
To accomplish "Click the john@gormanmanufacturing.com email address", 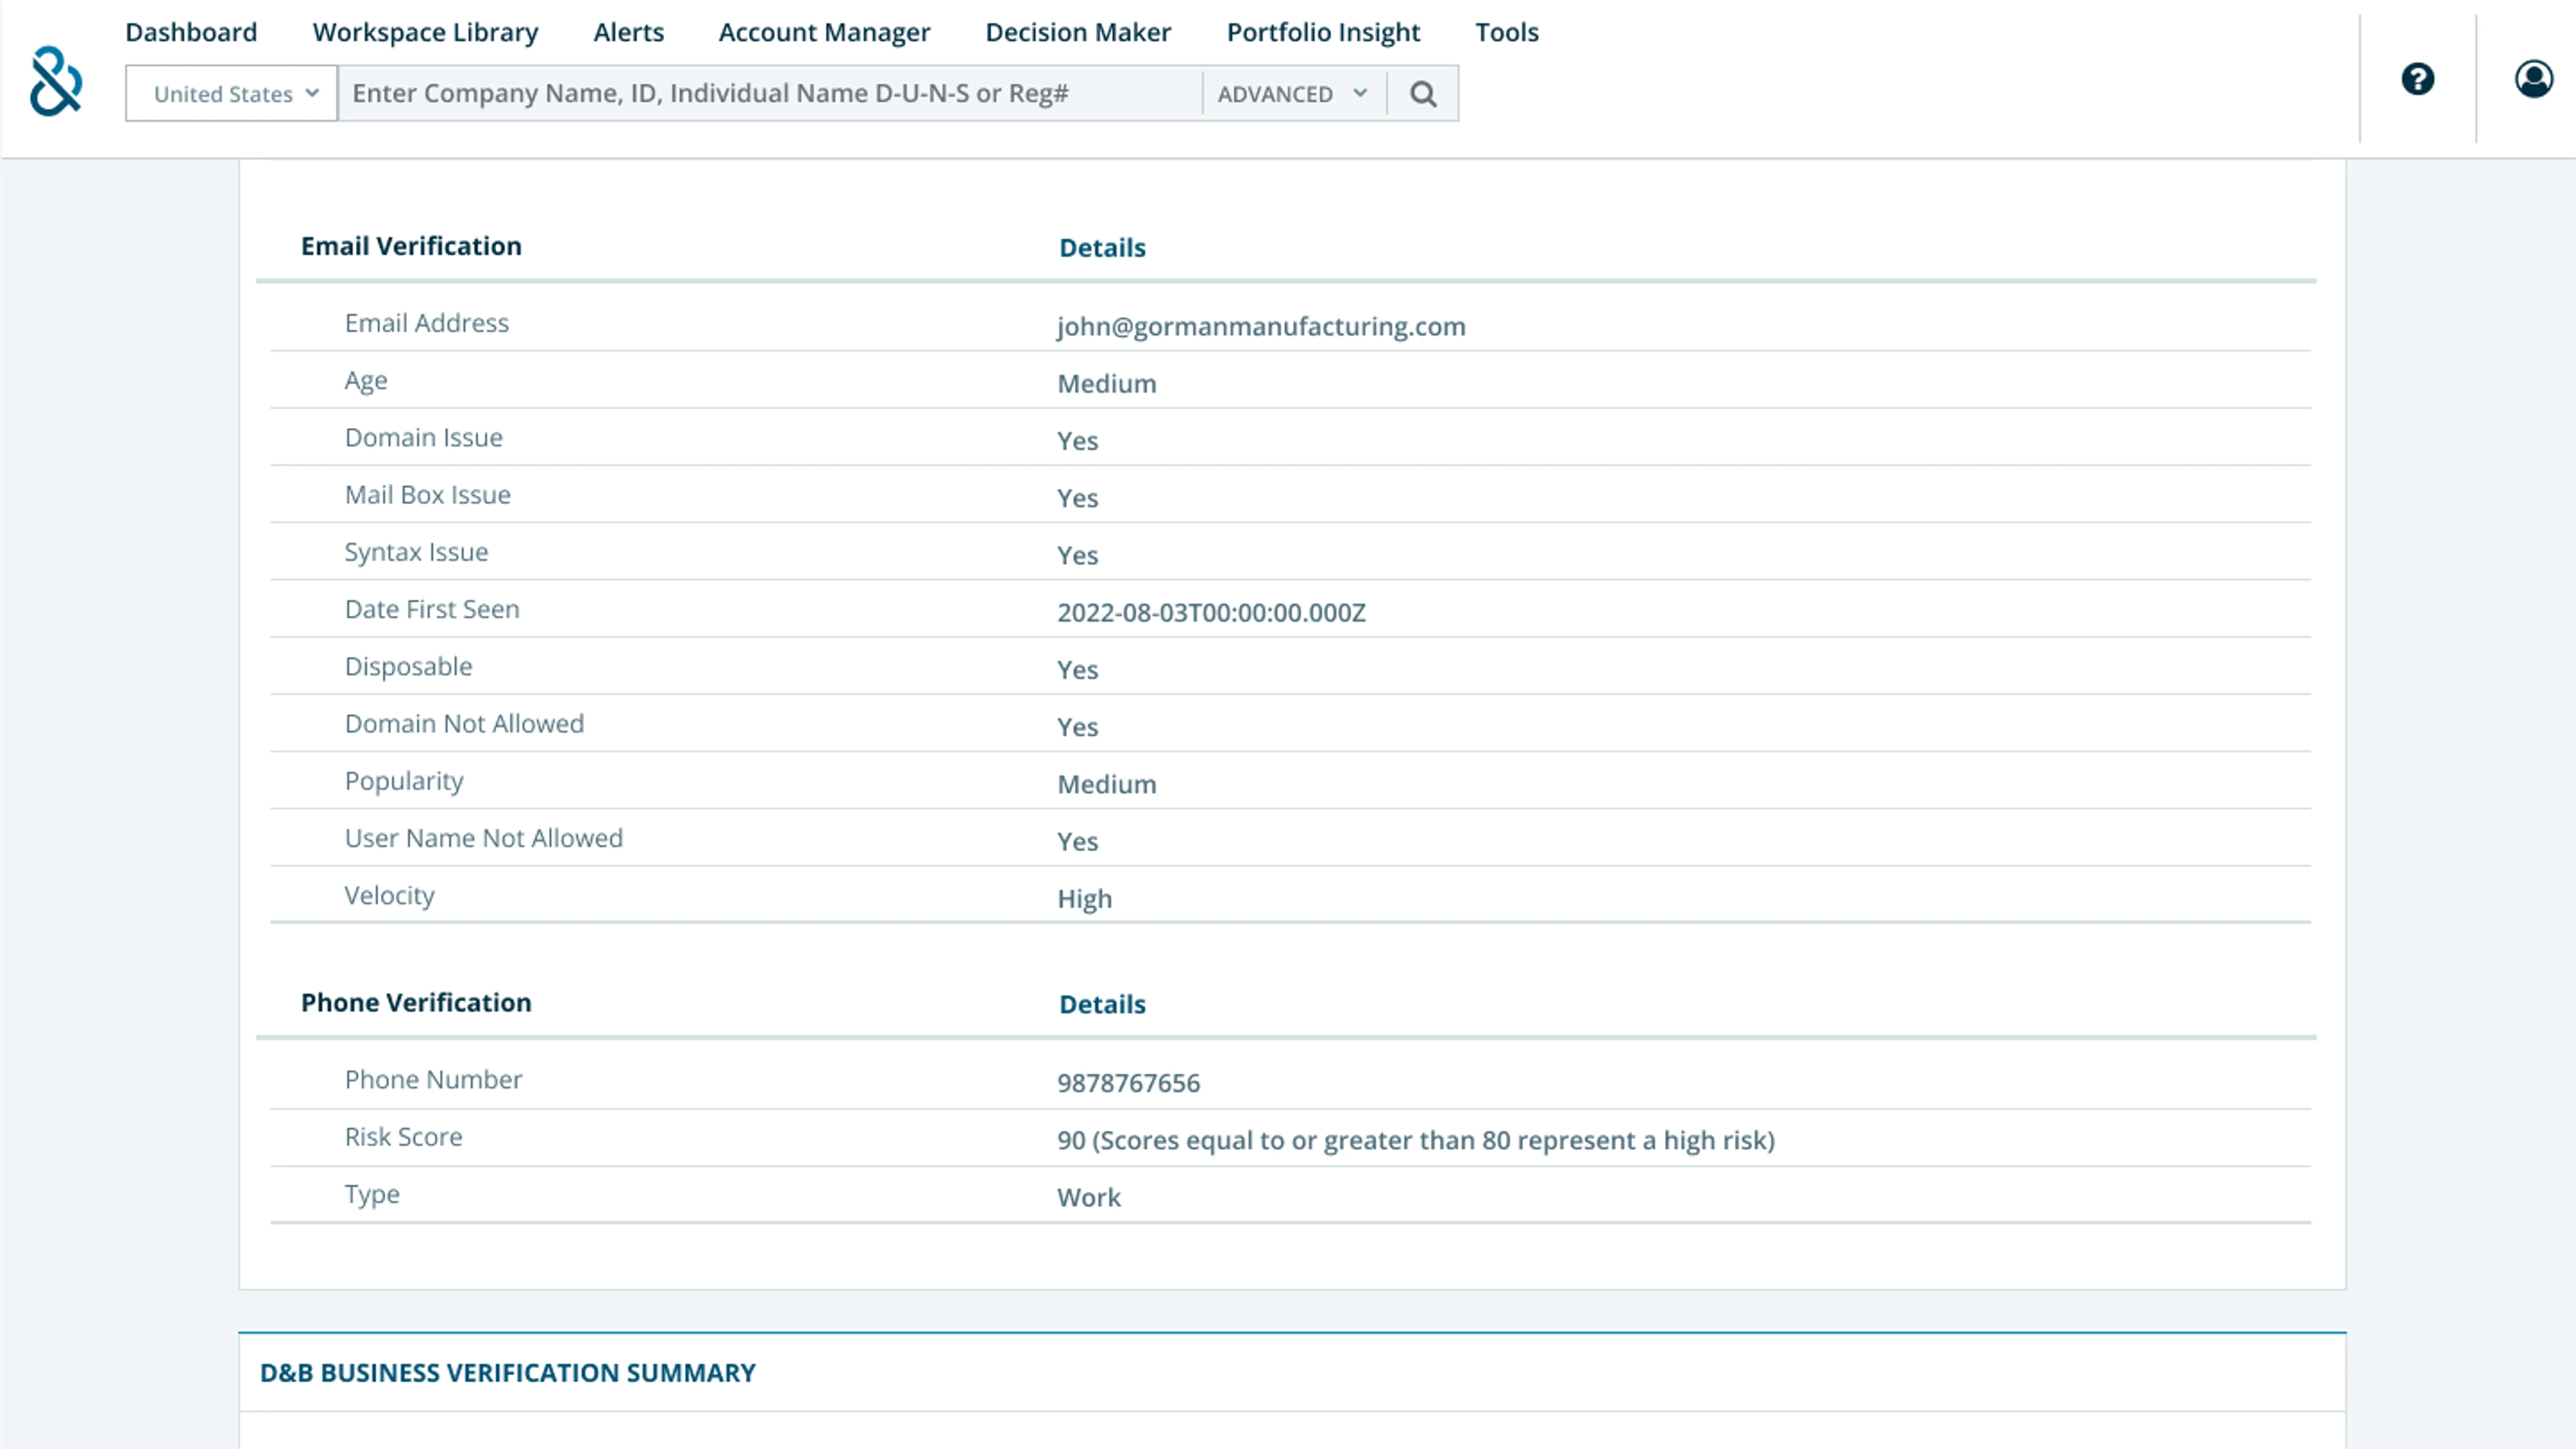I will [1261, 327].
